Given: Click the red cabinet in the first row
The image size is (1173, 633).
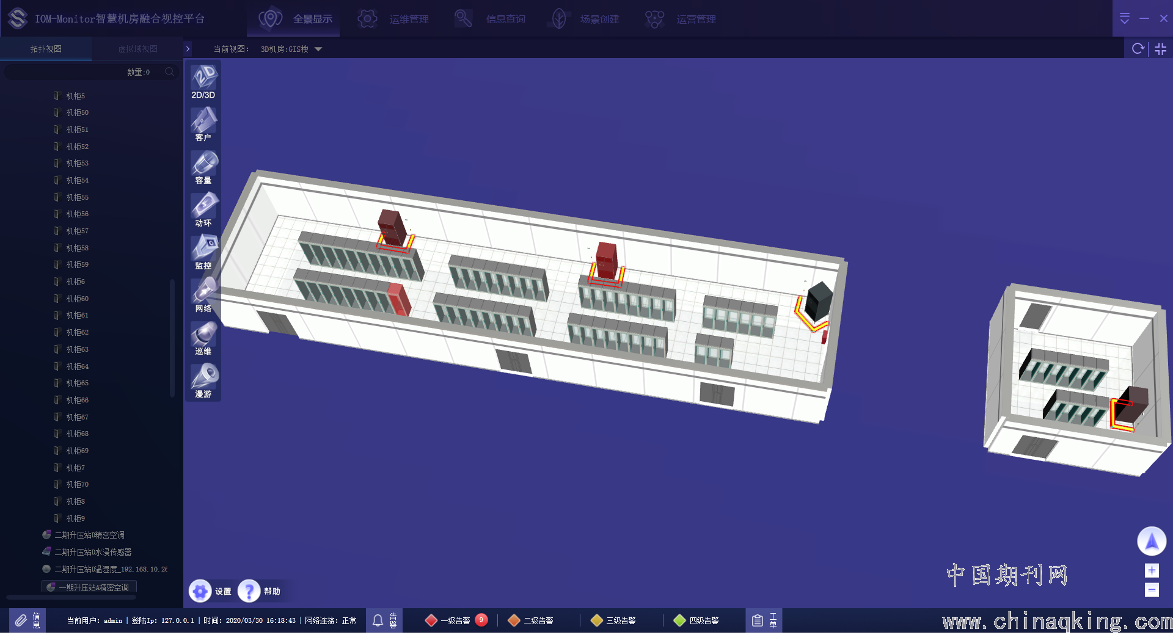Looking at the screenshot, I should point(399,299).
